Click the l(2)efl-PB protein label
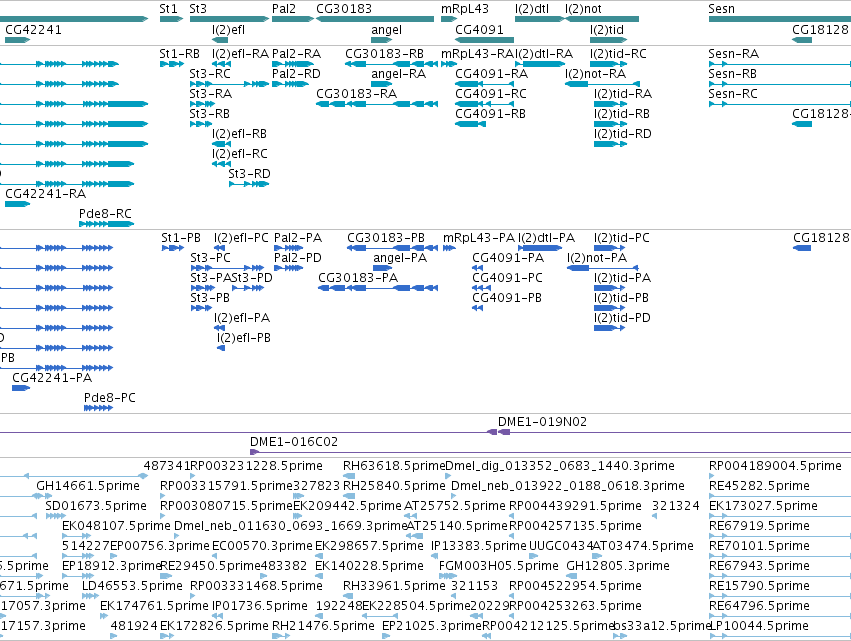851x641 pixels. click(x=244, y=338)
